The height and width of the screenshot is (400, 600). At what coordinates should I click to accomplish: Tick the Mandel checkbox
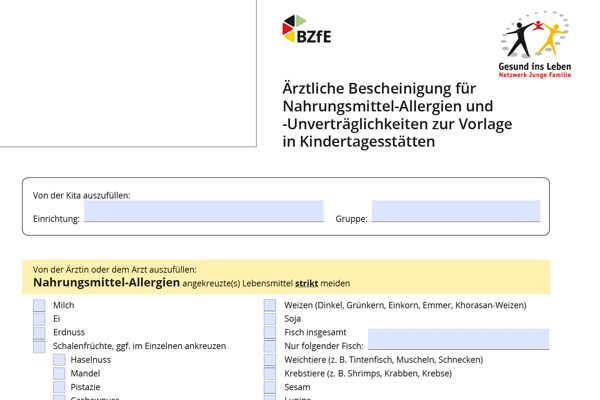coord(59,373)
